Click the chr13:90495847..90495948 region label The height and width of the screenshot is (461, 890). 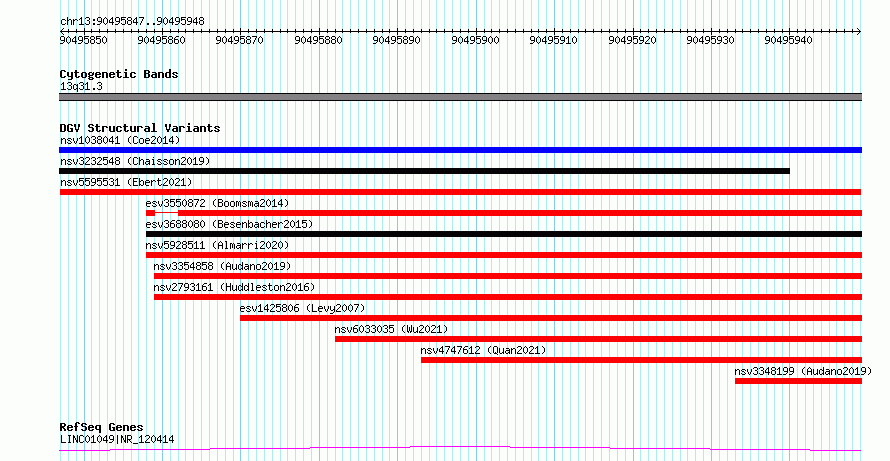coord(132,22)
